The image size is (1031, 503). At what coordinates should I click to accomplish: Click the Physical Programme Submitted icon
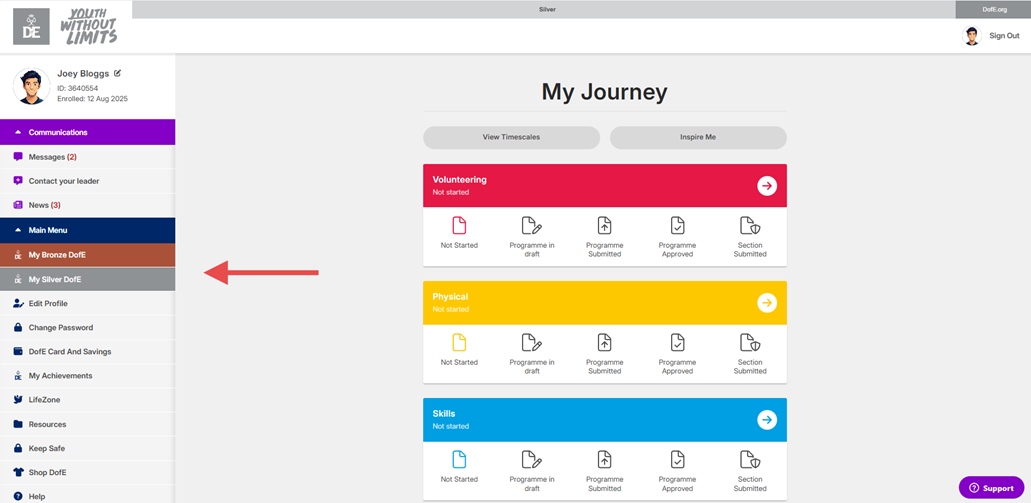click(604, 343)
